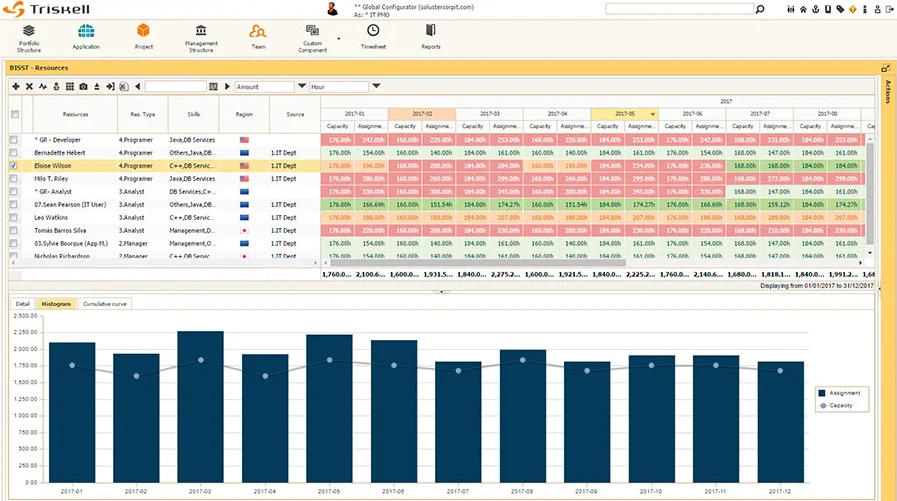897x501 pixels.
Task: Open the Custom Component module
Action: 312,38
